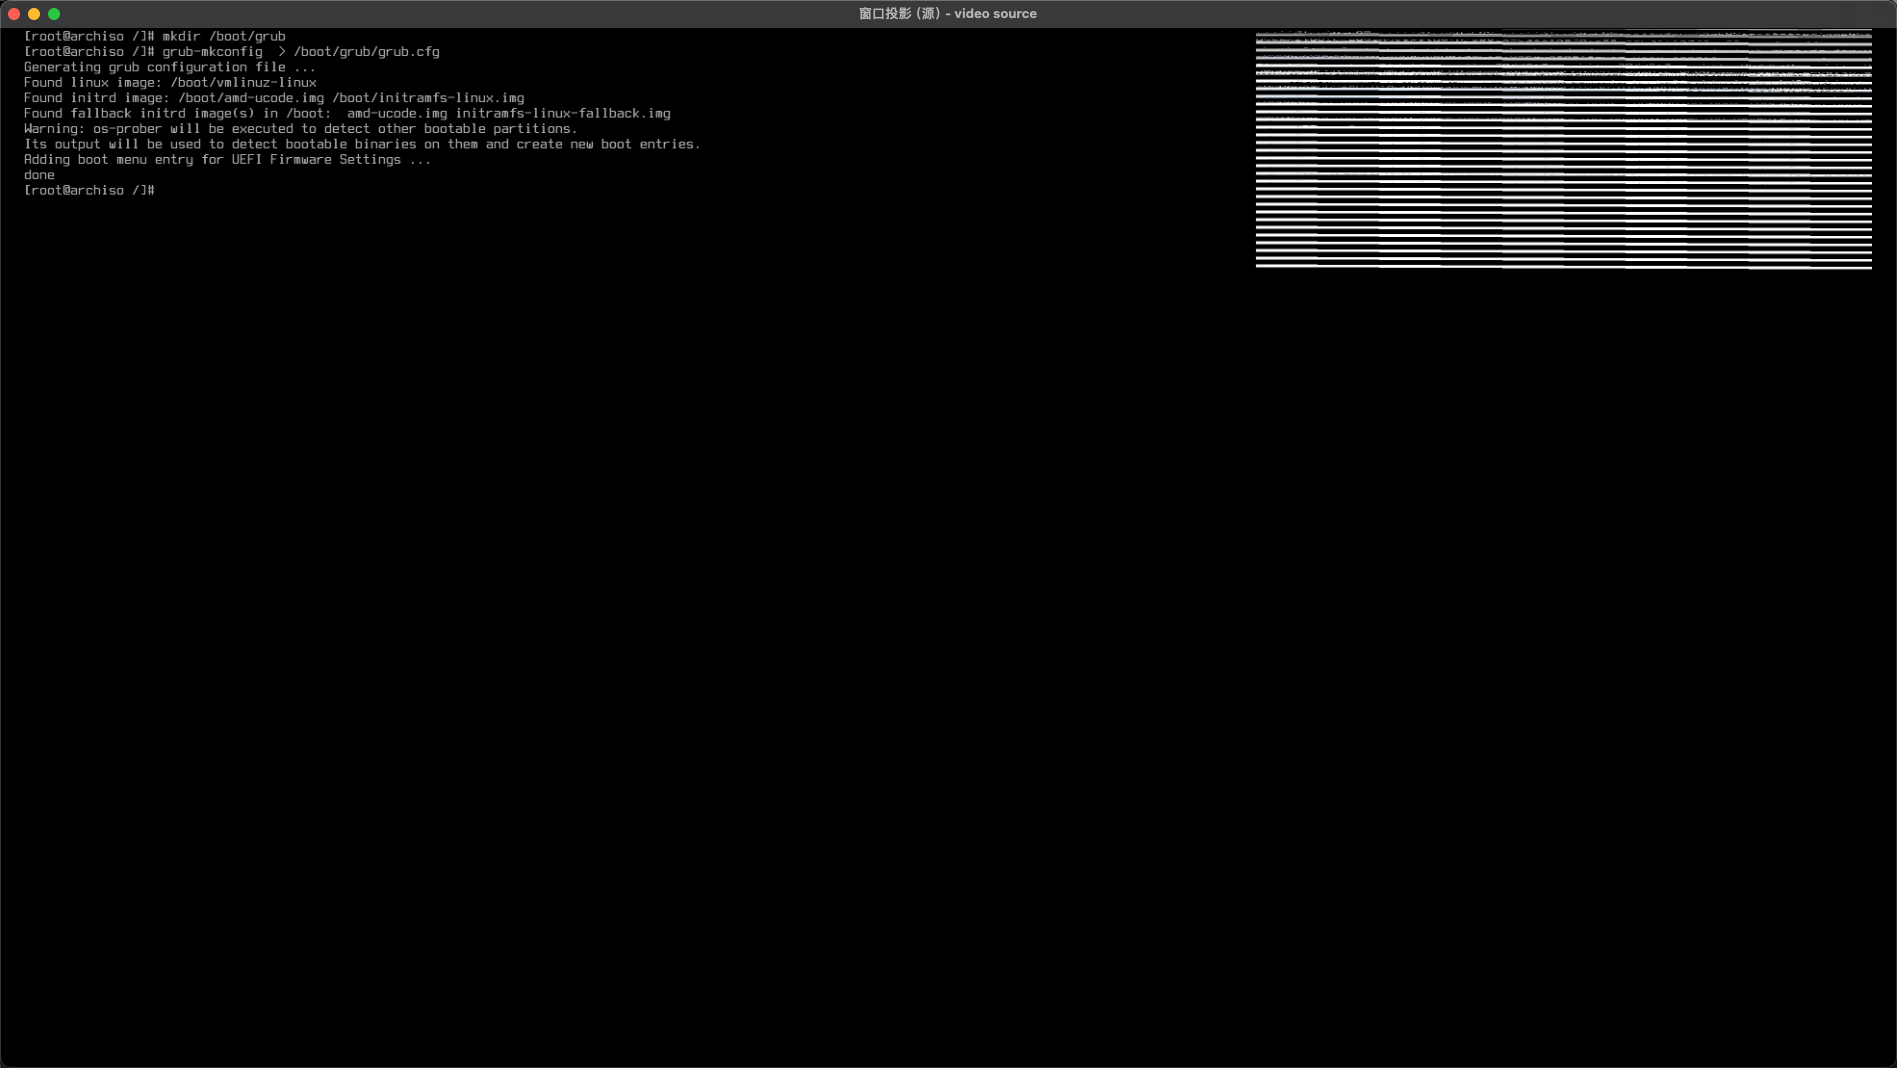
Task: Click the 'grub-mkconfig > /boot/grub/grub.cfg' command line
Action: [x=232, y=52]
